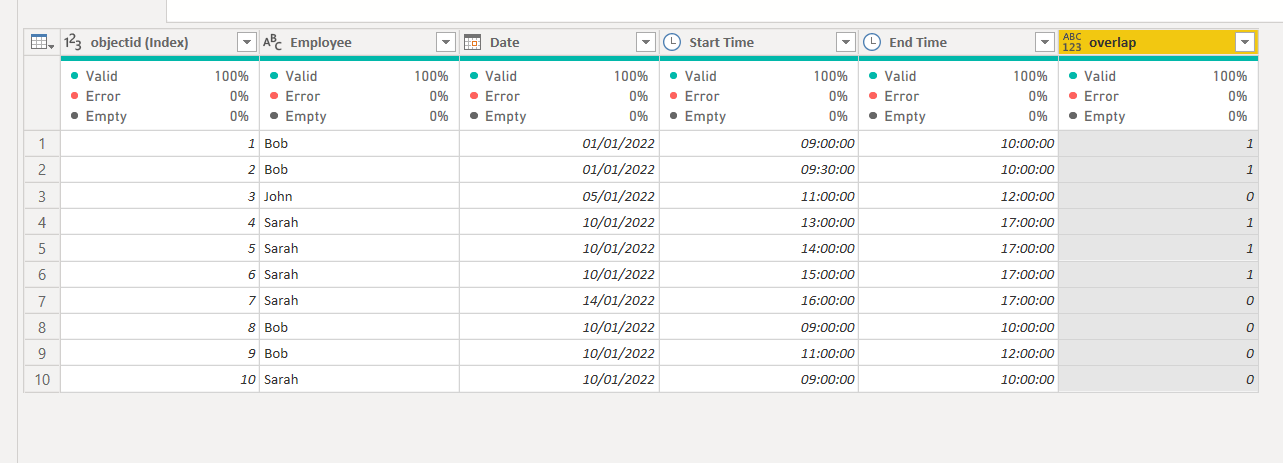Viewport: 1283px width, 463px height.
Task: Click Start Time cell 14:00:00 in row 5
Action: [x=759, y=248]
